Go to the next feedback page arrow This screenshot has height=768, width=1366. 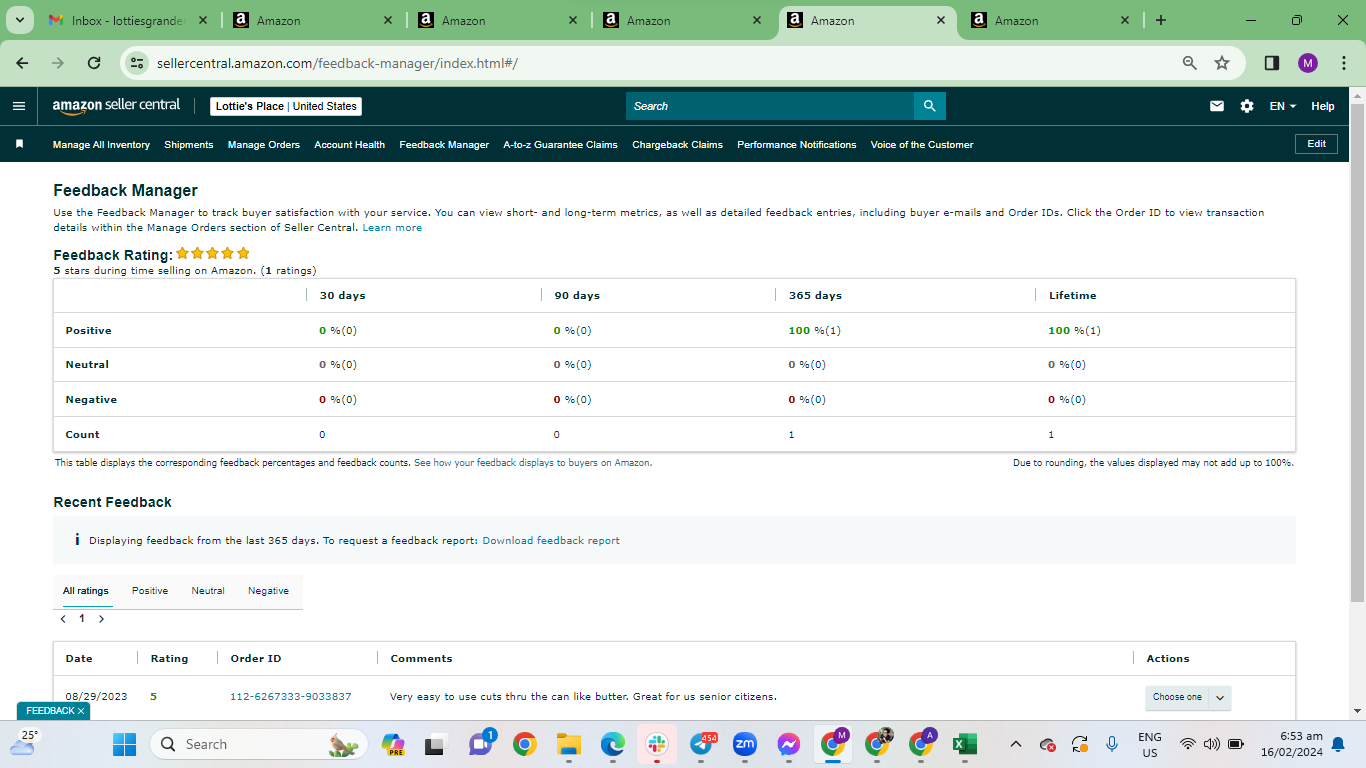click(101, 619)
